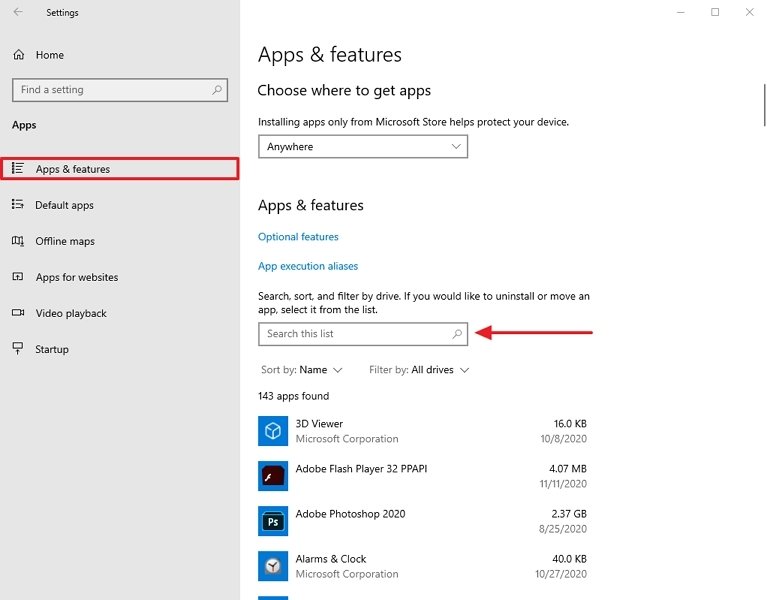Click the Offline maps icon
767x600 pixels.
(18, 241)
